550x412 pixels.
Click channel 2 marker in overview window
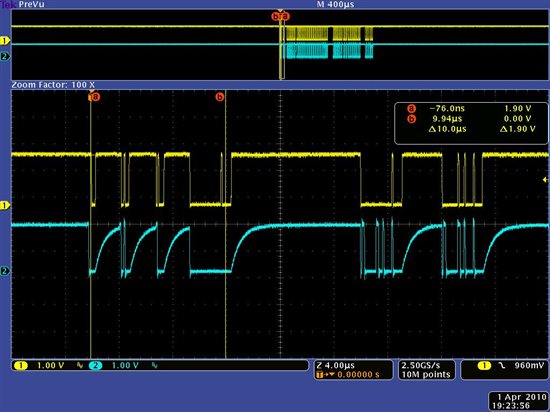5,56
